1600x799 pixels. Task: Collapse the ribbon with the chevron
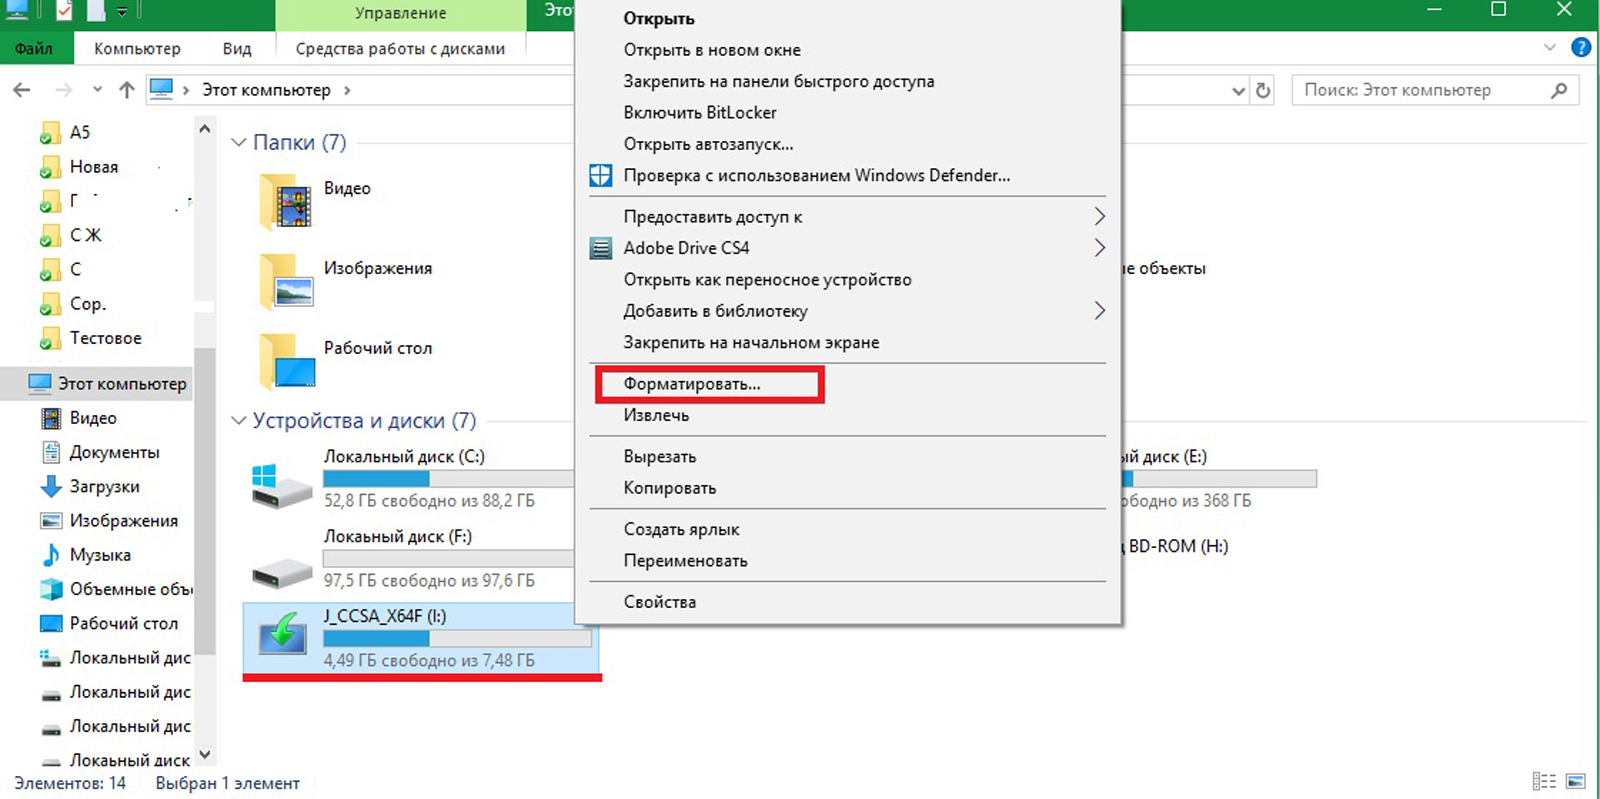point(1550,47)
